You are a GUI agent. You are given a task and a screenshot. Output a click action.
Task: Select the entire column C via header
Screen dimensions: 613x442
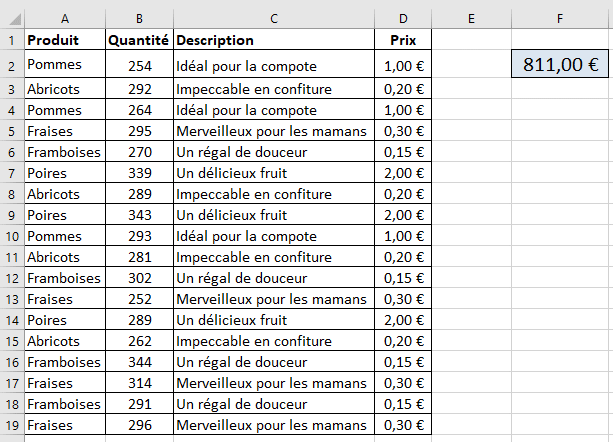(273, 18)
